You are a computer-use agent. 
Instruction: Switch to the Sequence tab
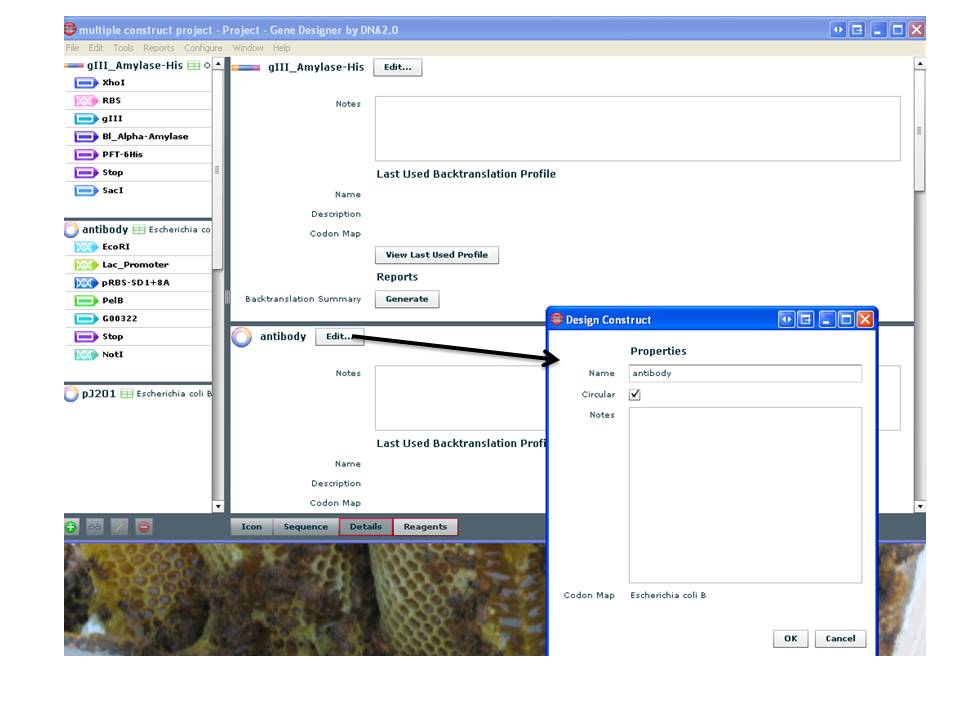tap(306, 527)
